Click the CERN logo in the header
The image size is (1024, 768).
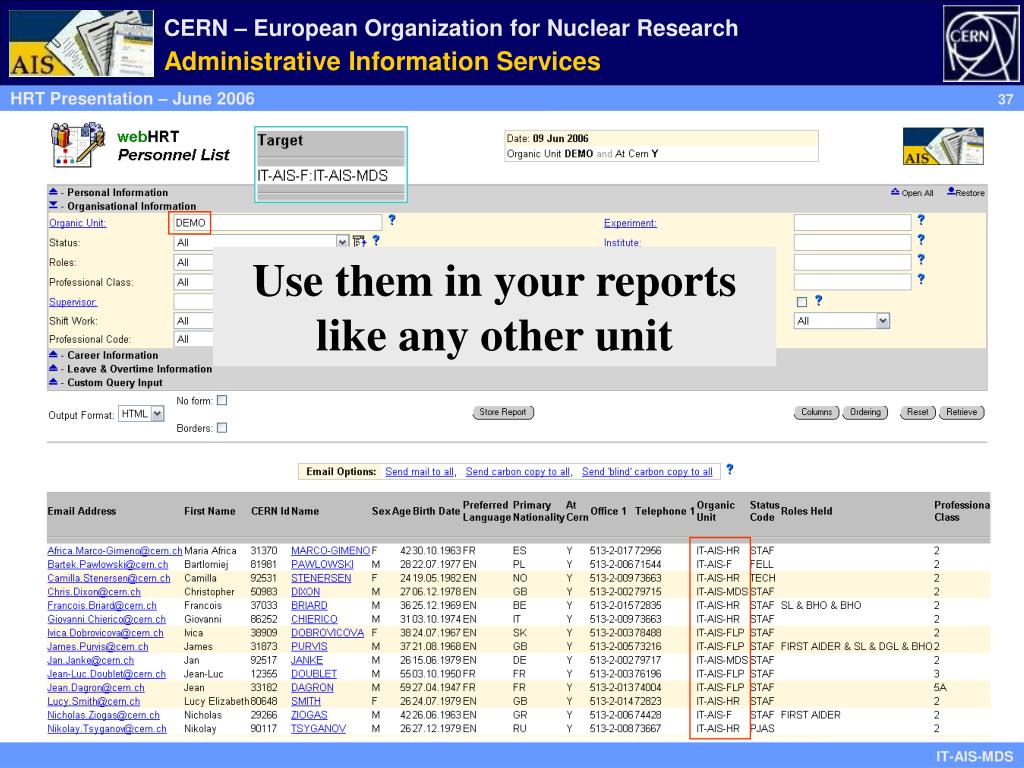[x=980, y=44]
